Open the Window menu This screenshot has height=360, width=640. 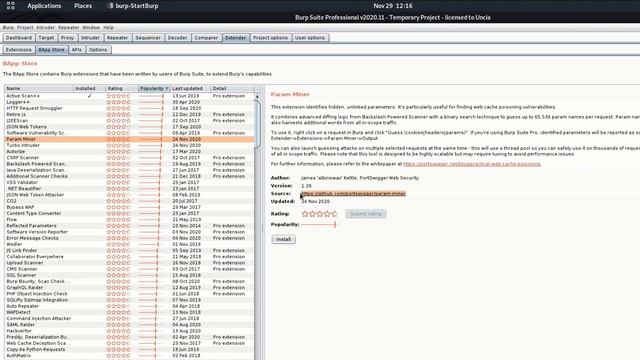(x=91, y=27)
